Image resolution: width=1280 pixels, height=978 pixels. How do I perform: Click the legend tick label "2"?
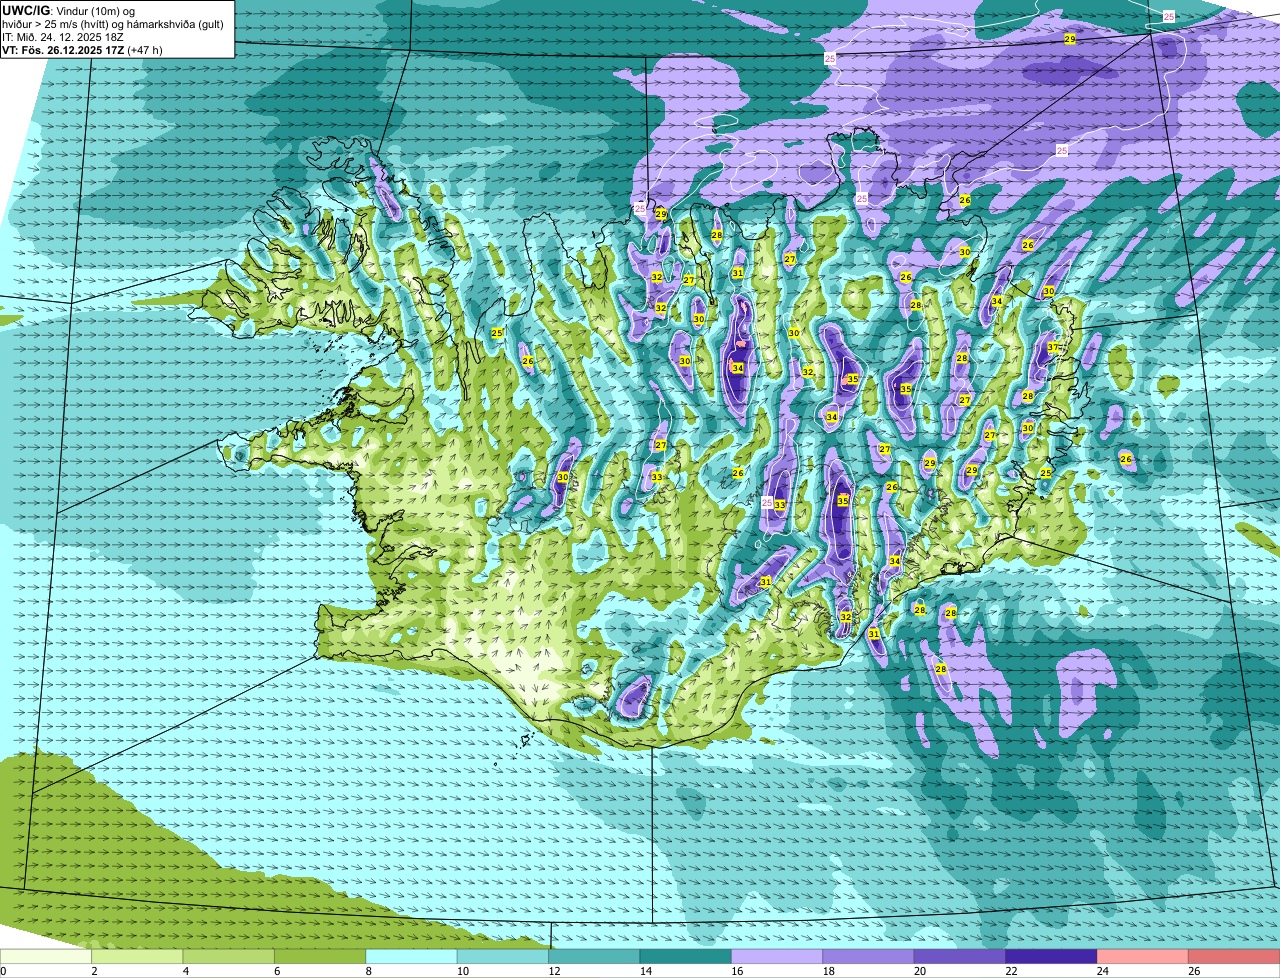click(x=94, y=971)
